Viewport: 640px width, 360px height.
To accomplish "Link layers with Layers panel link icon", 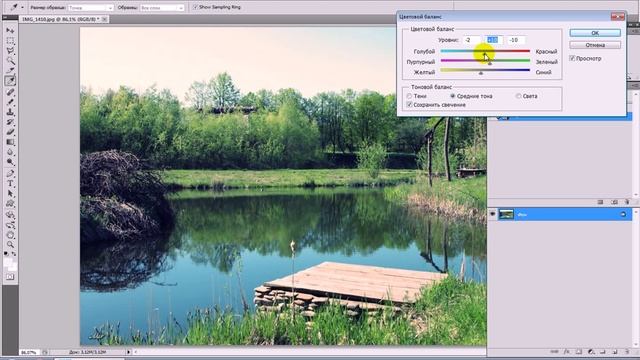I will (x=554, y=351).
